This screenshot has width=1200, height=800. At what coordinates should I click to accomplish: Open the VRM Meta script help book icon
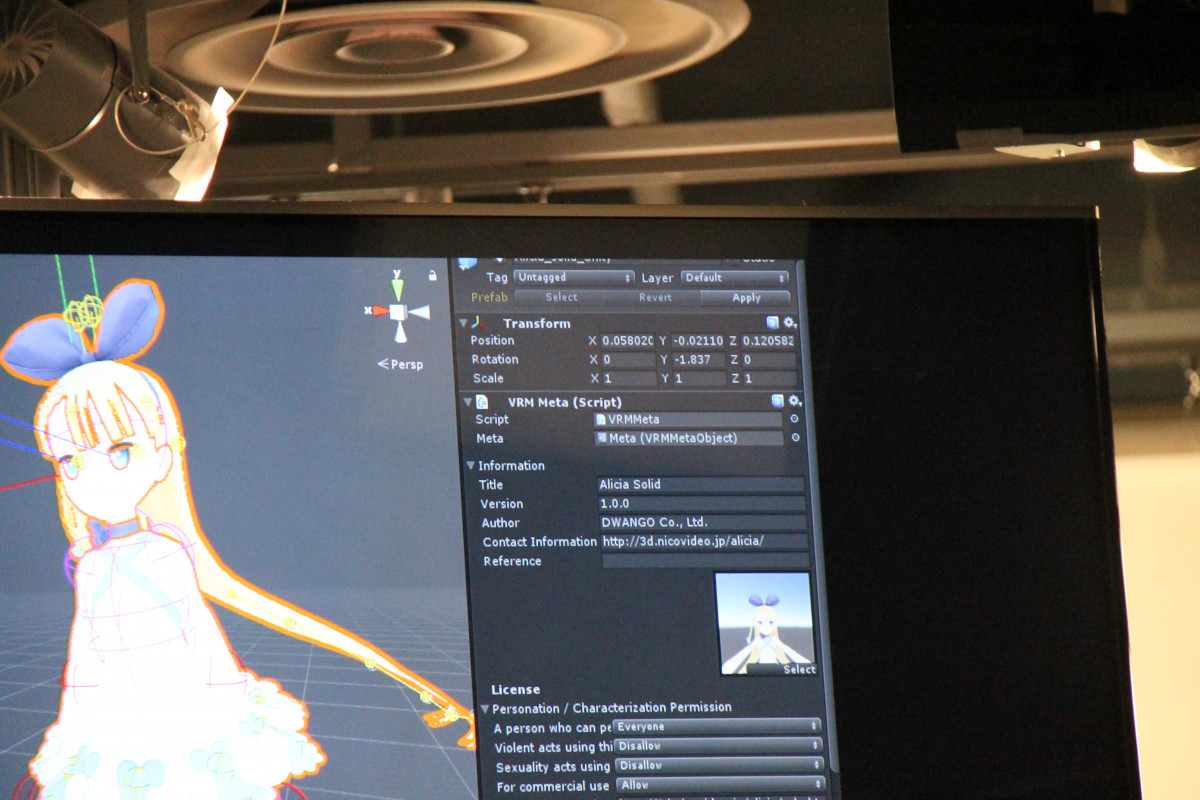click(x=777, y=401)
